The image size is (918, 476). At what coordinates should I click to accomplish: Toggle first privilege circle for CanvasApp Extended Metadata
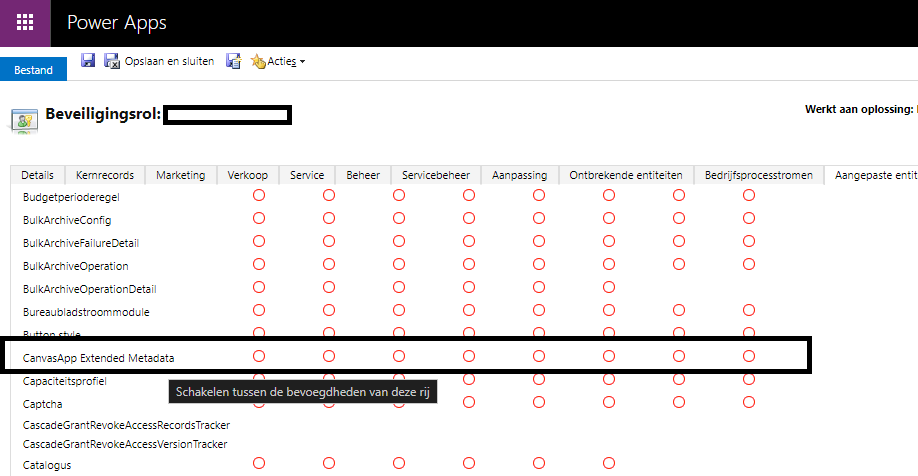259,356
